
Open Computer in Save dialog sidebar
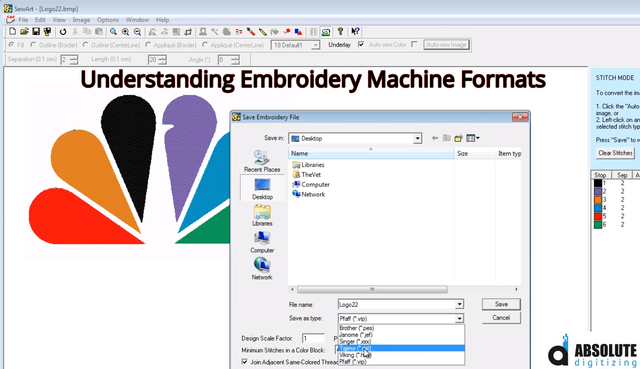point(262,242)
